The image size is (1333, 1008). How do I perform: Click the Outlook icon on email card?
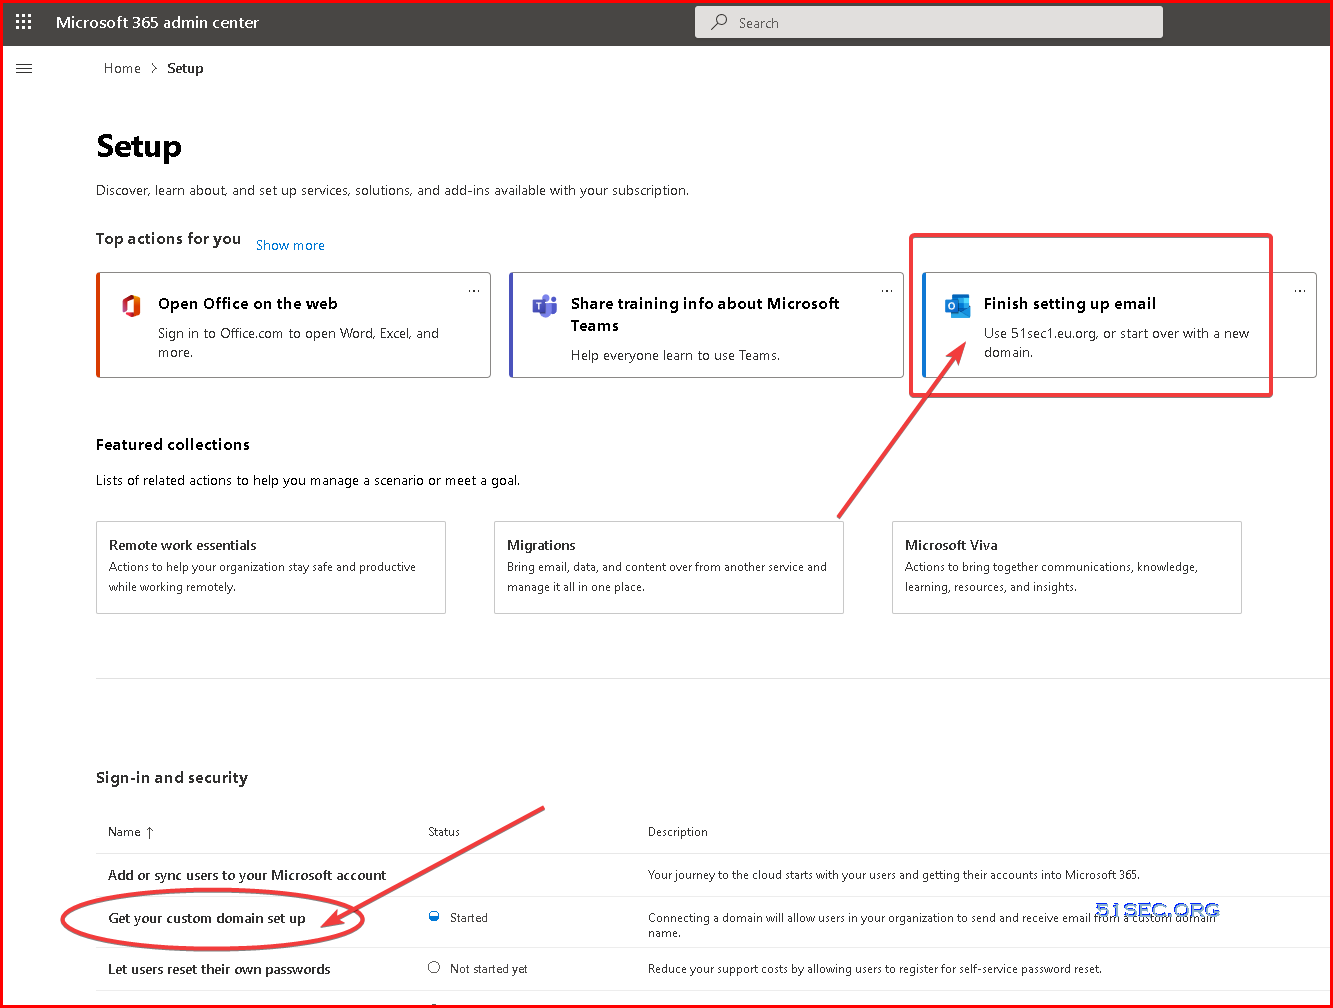point(957,306)
